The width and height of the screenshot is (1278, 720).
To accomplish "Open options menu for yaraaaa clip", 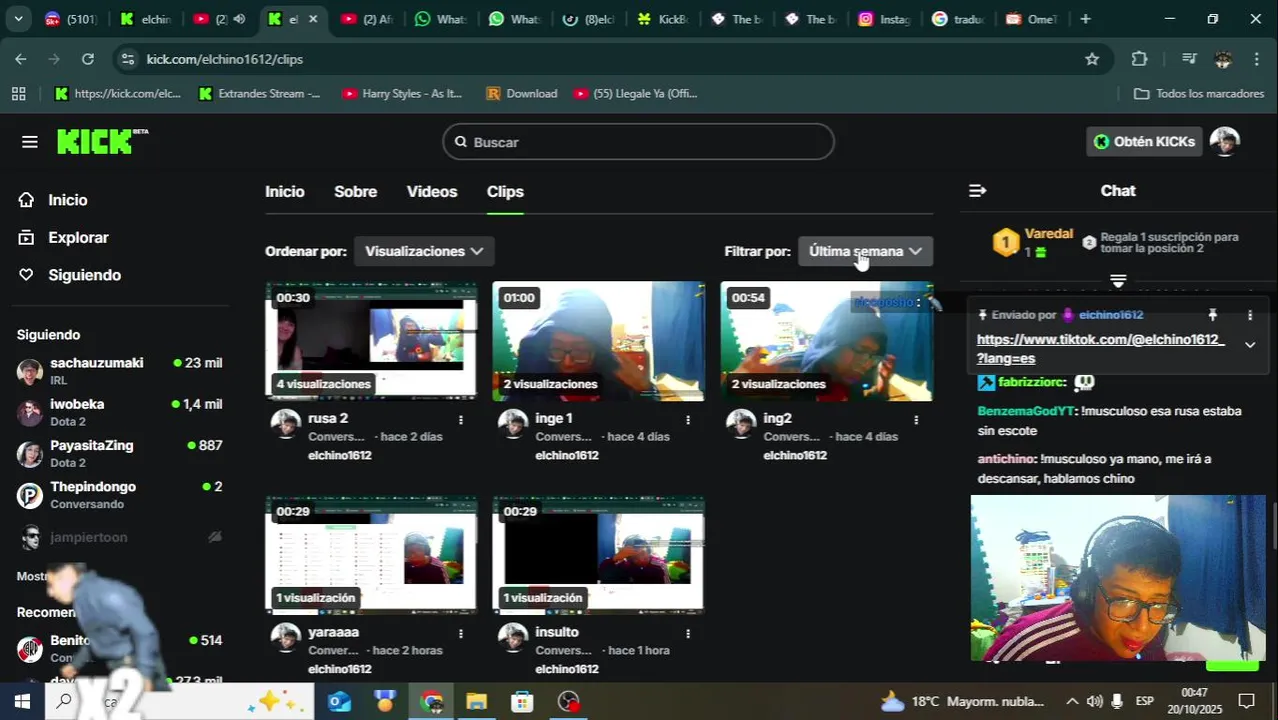I will (460, 634).
